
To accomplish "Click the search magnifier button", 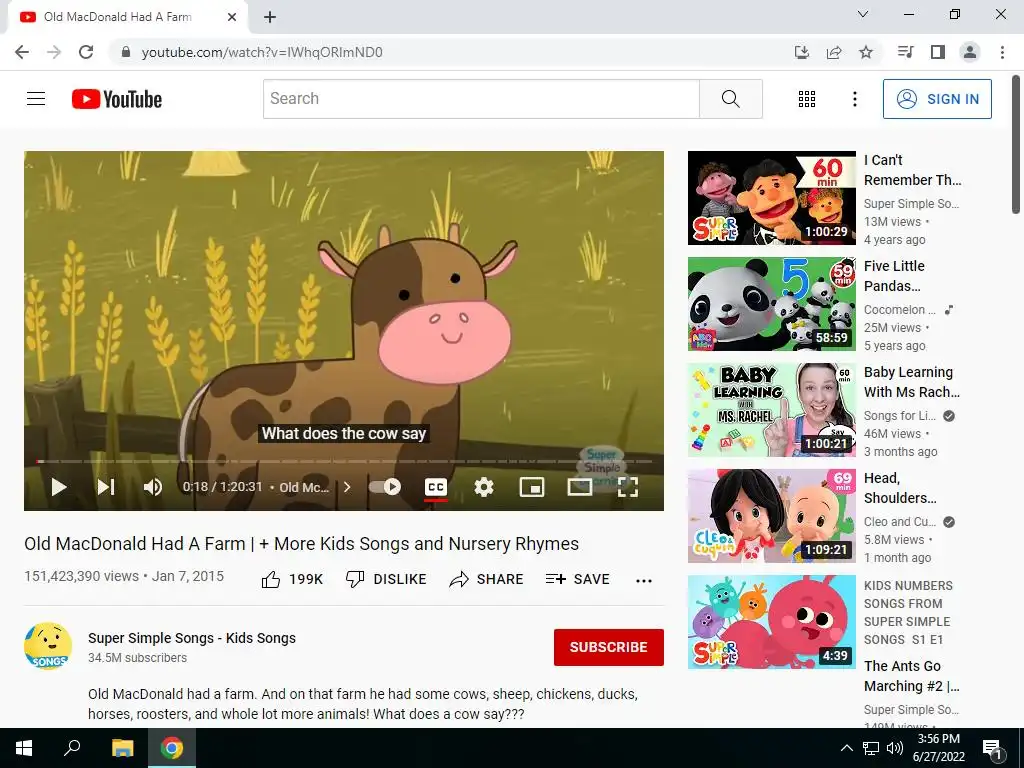I will tap(731, 99).
